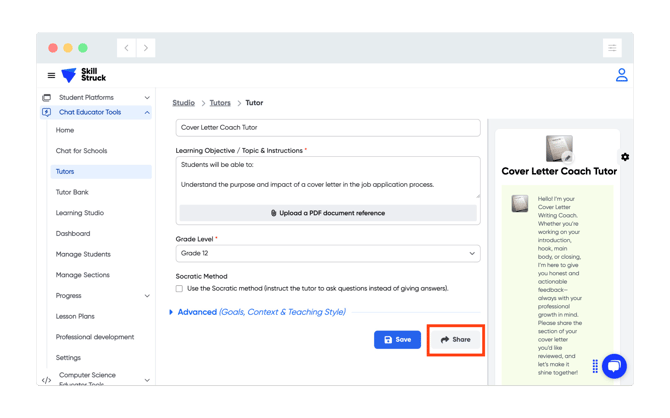Click the Skill Struck logo

pyautogui.click(x=84, y=75)
